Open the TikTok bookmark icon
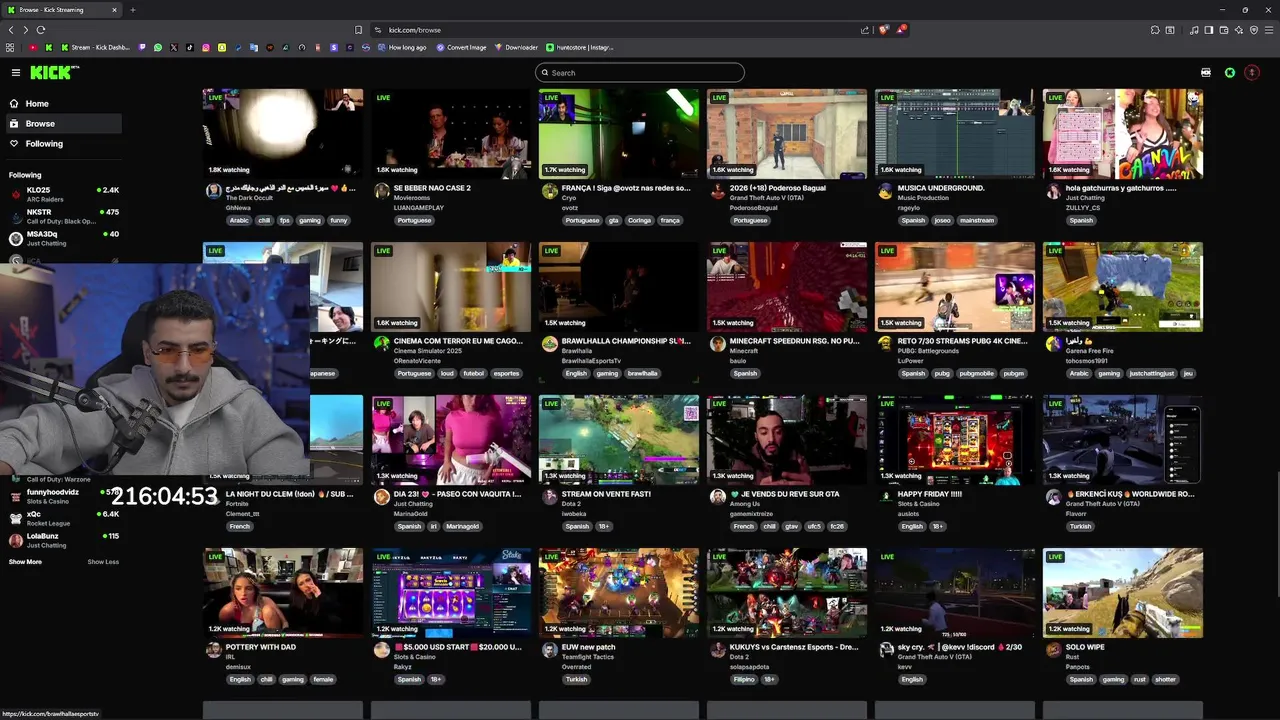Viewport: 1280px width, 720px height. [x=190, y=47]
